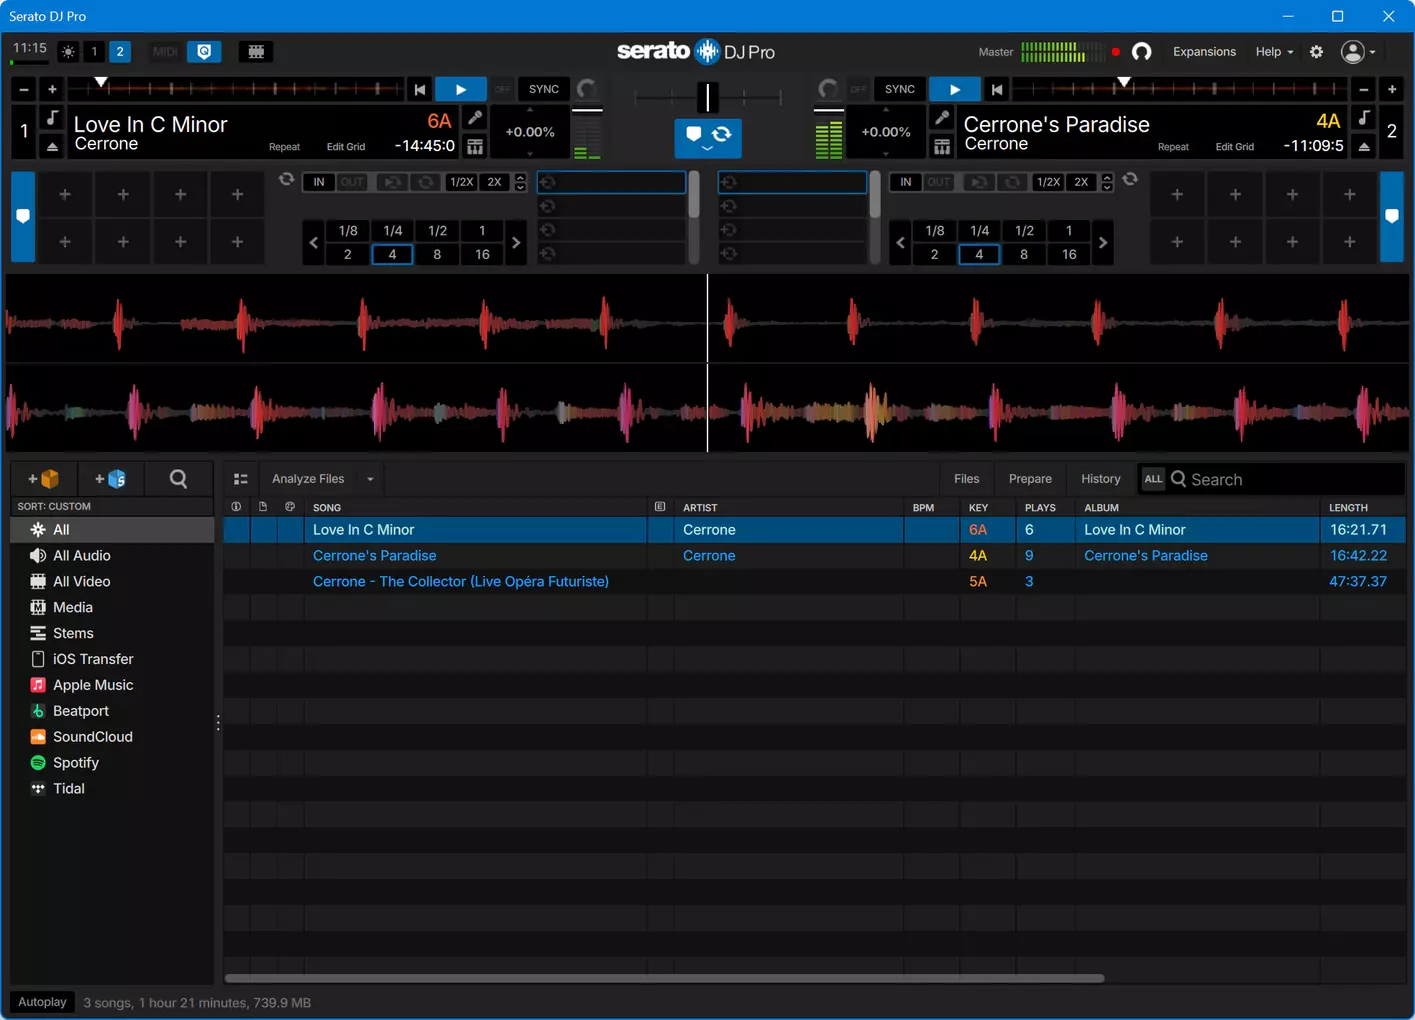Viewport: 1415px width, 1020px height.
Task: Click in the library Search field
Action: pos(1284,480)
